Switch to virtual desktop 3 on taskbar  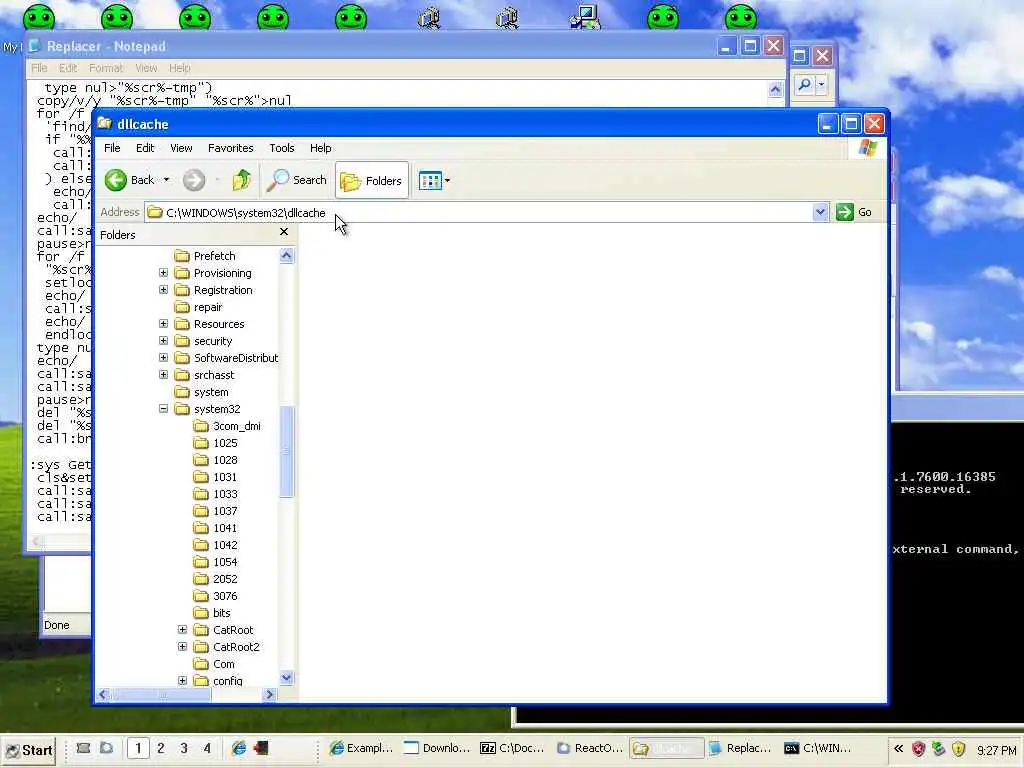click(184, 748)
